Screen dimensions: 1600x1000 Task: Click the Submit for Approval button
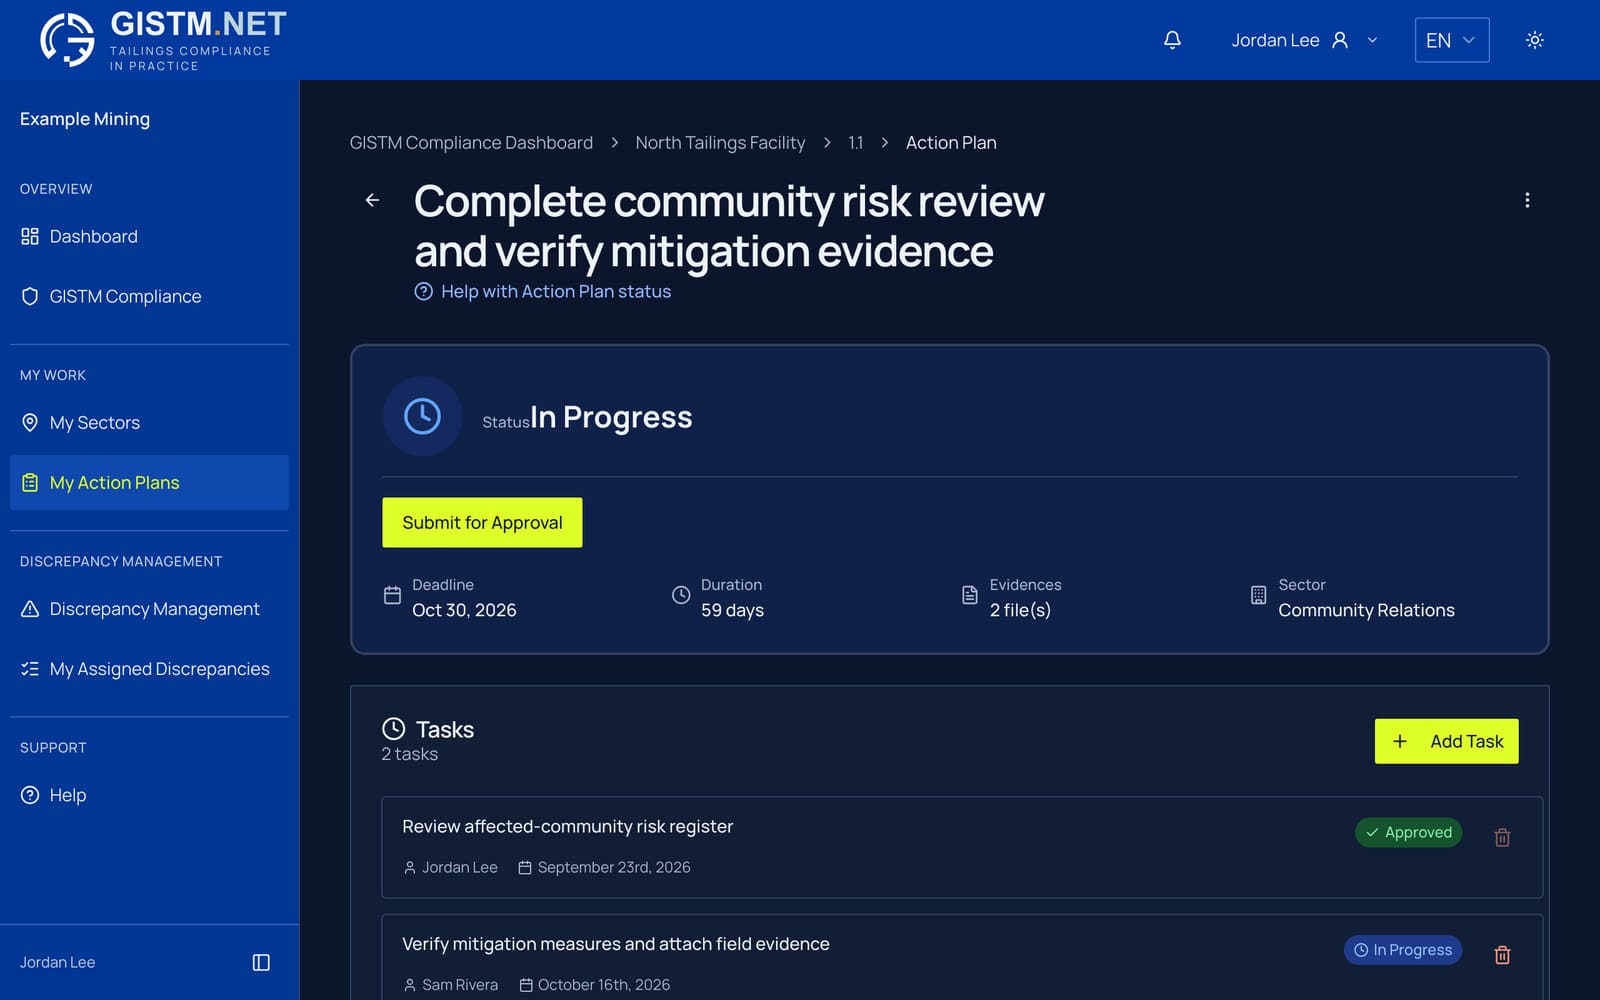click(x=482, y=522)
